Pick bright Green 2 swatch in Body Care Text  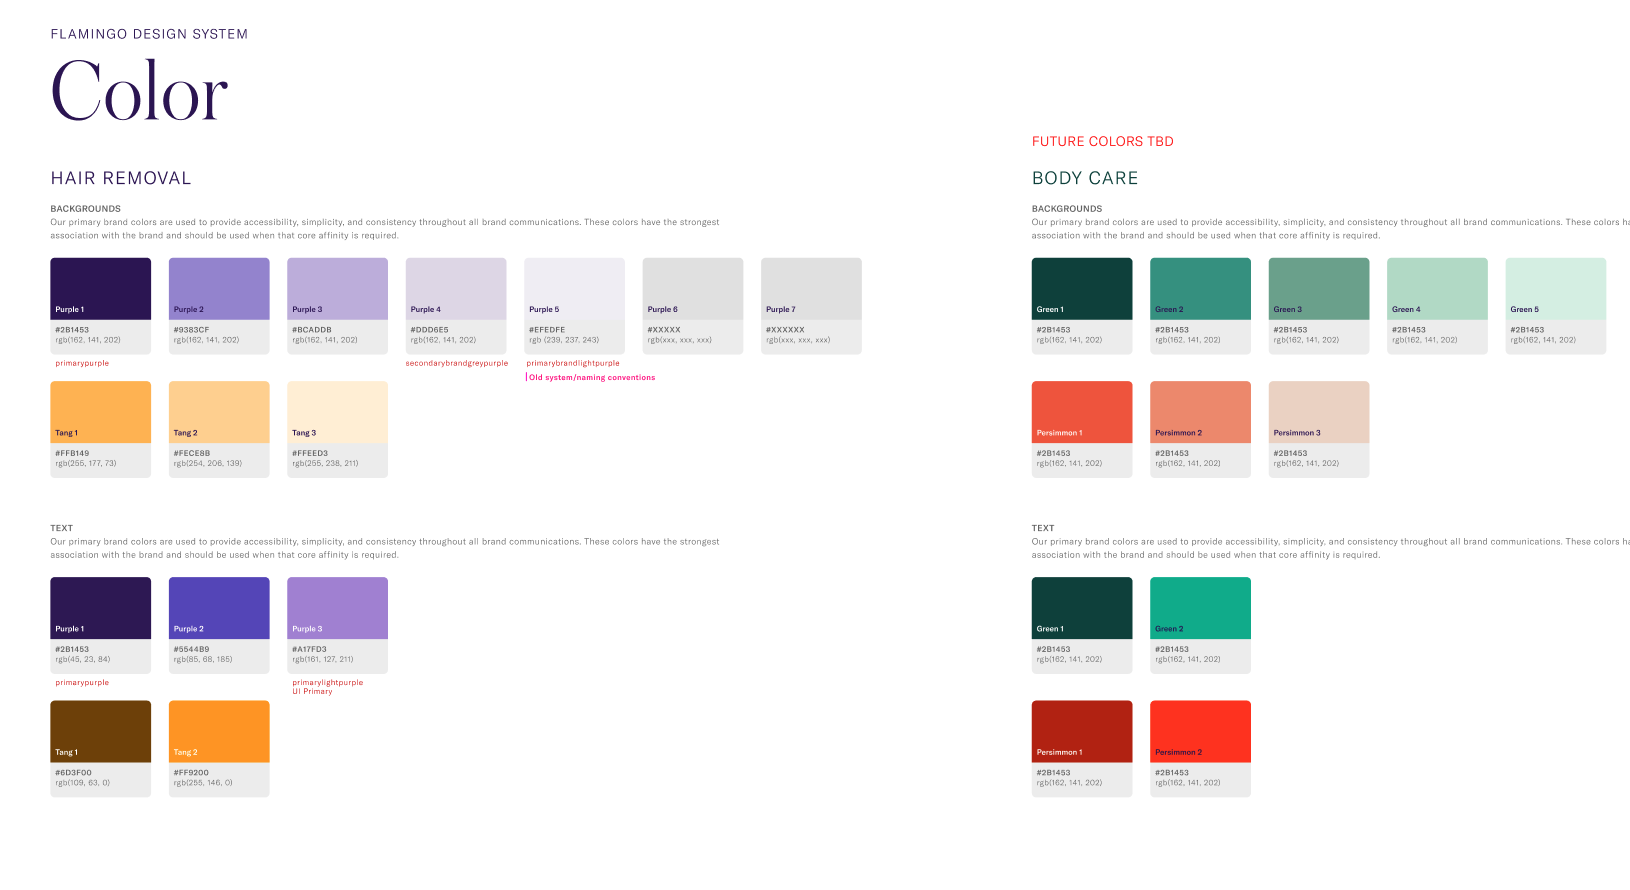(x=1200, y=625)
